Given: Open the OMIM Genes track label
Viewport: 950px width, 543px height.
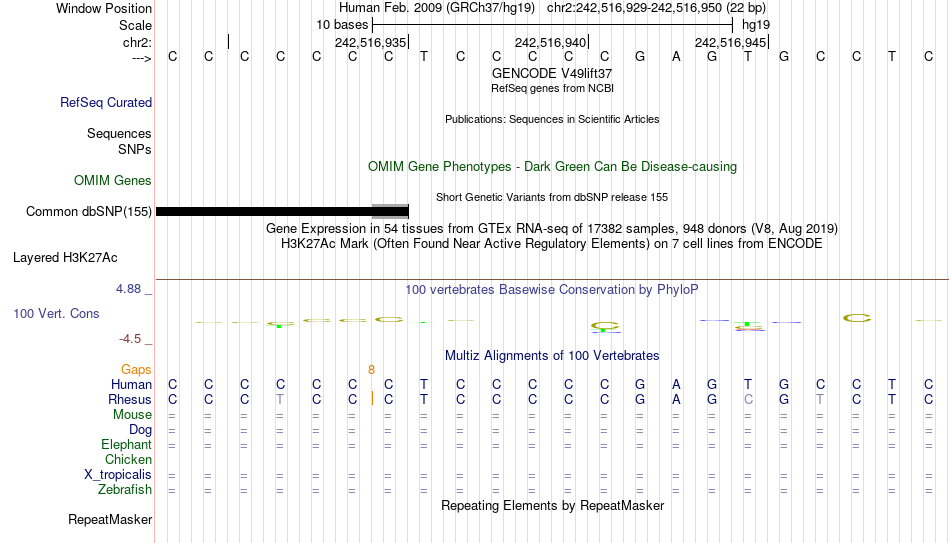Looking at the screenshot, I should tap(113, 181).
